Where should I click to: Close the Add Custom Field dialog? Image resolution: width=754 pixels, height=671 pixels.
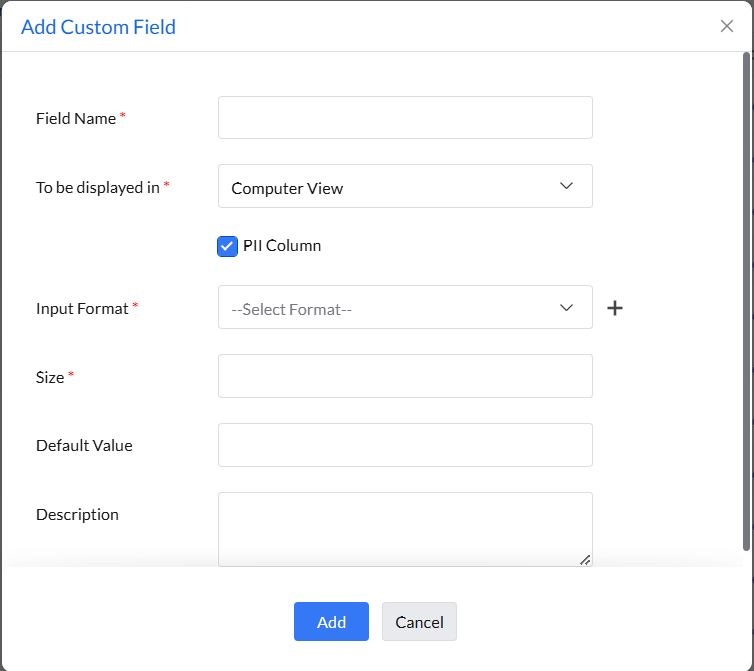[x=727, y=26]
